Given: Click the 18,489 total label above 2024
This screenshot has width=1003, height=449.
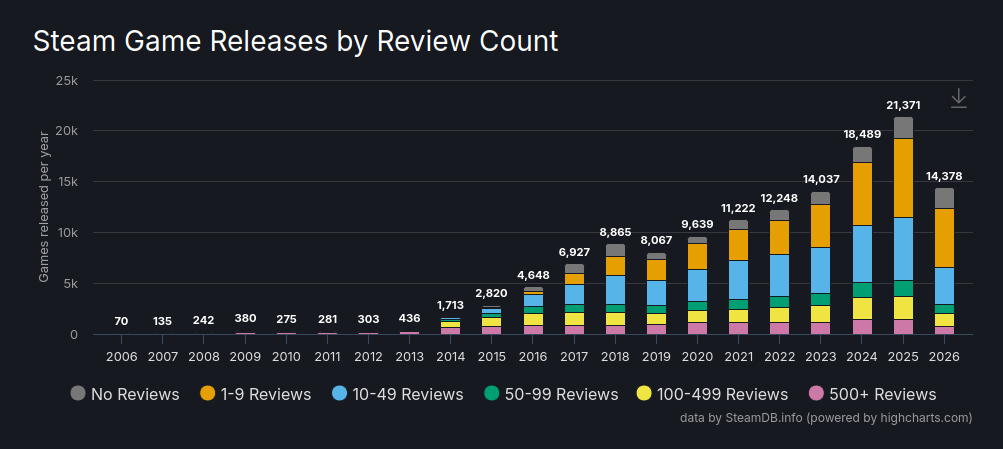Looking at the screenshot, I should (x=862, y=134).
